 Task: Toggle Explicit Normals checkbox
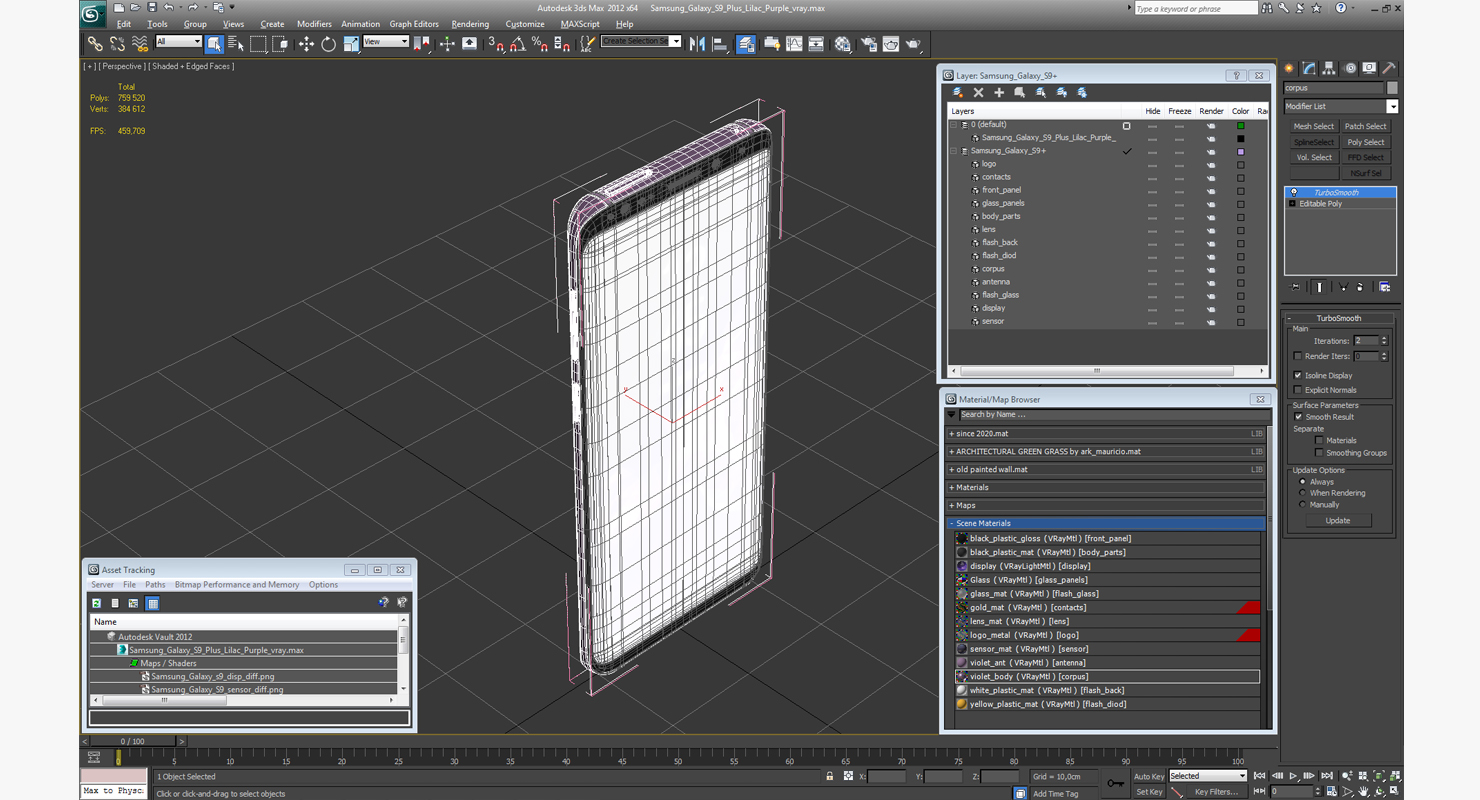pyautogui.click(x=1298, y=390)
